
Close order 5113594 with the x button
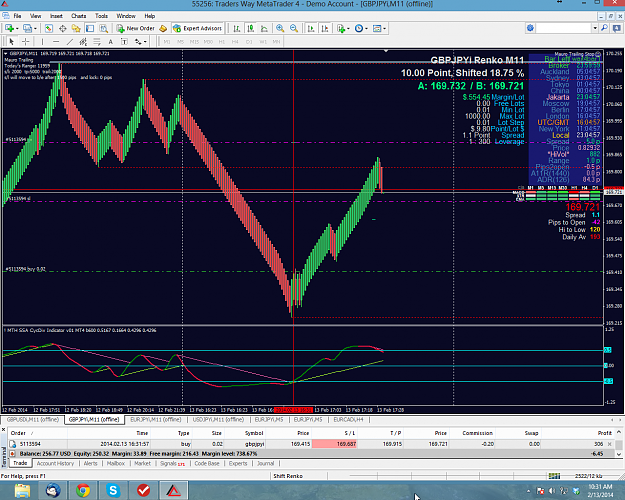tap(609, 444)
